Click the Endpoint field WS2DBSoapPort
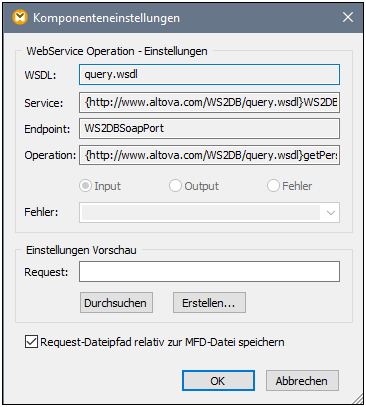This screenshot has height=407, width=366. click(x=209, y=128)
